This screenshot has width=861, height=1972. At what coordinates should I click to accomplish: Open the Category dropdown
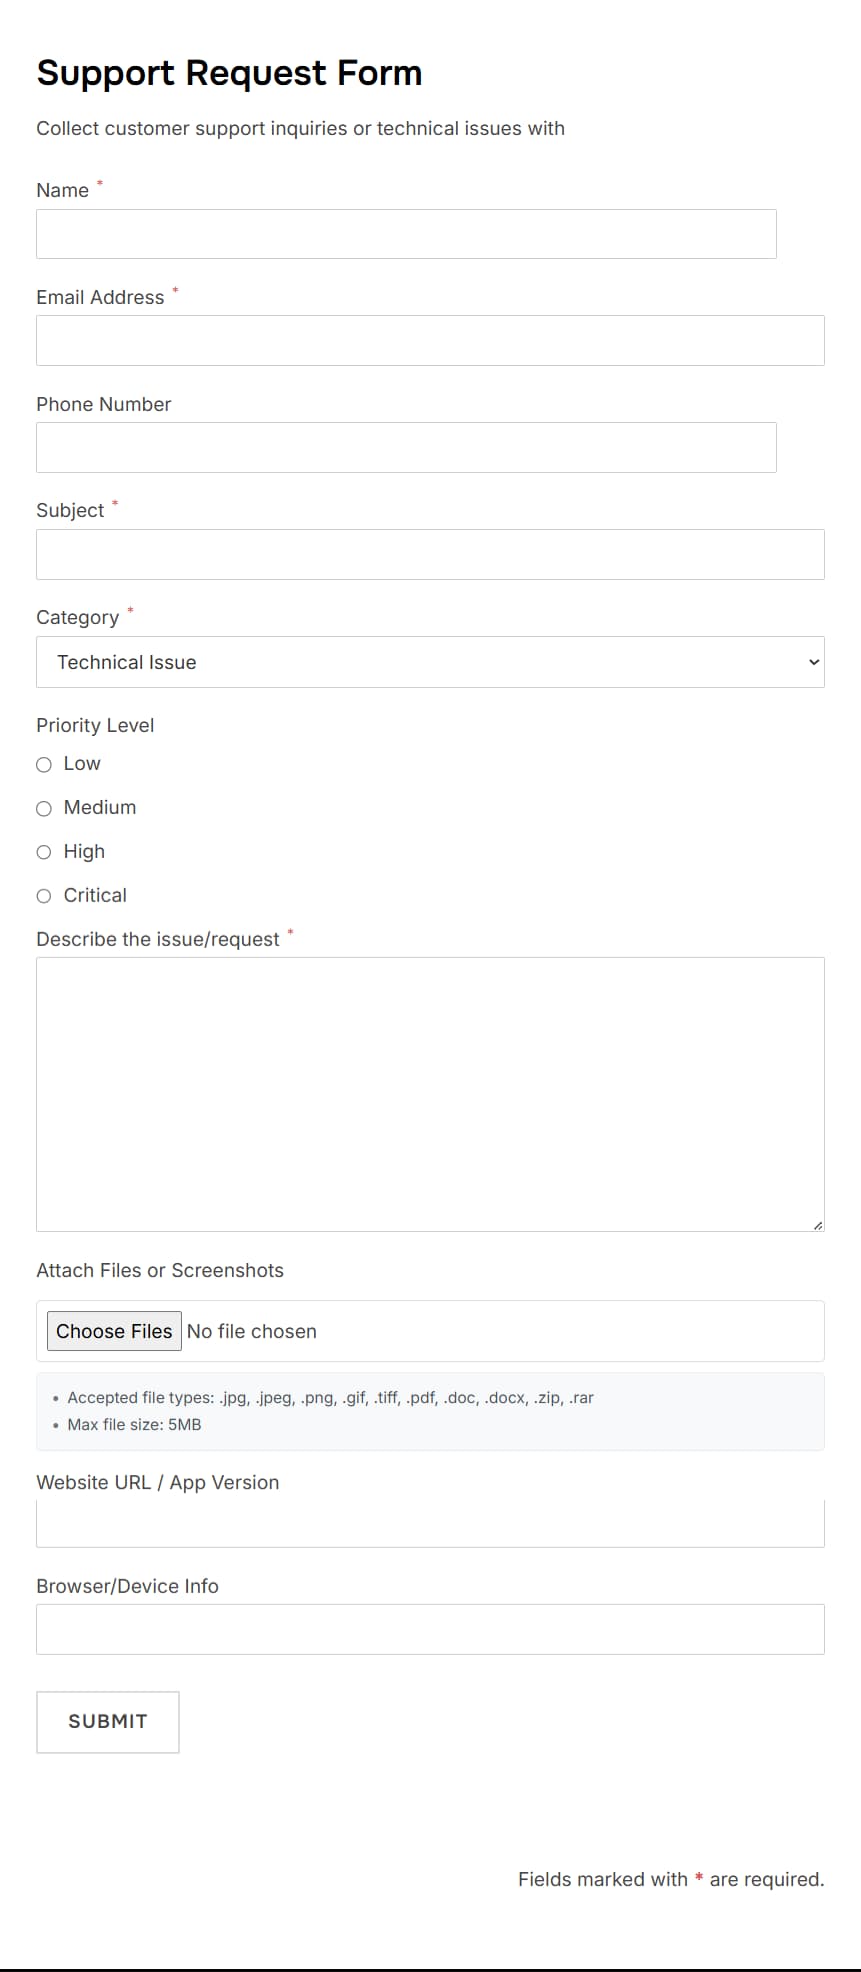click(x=430, y=662)
